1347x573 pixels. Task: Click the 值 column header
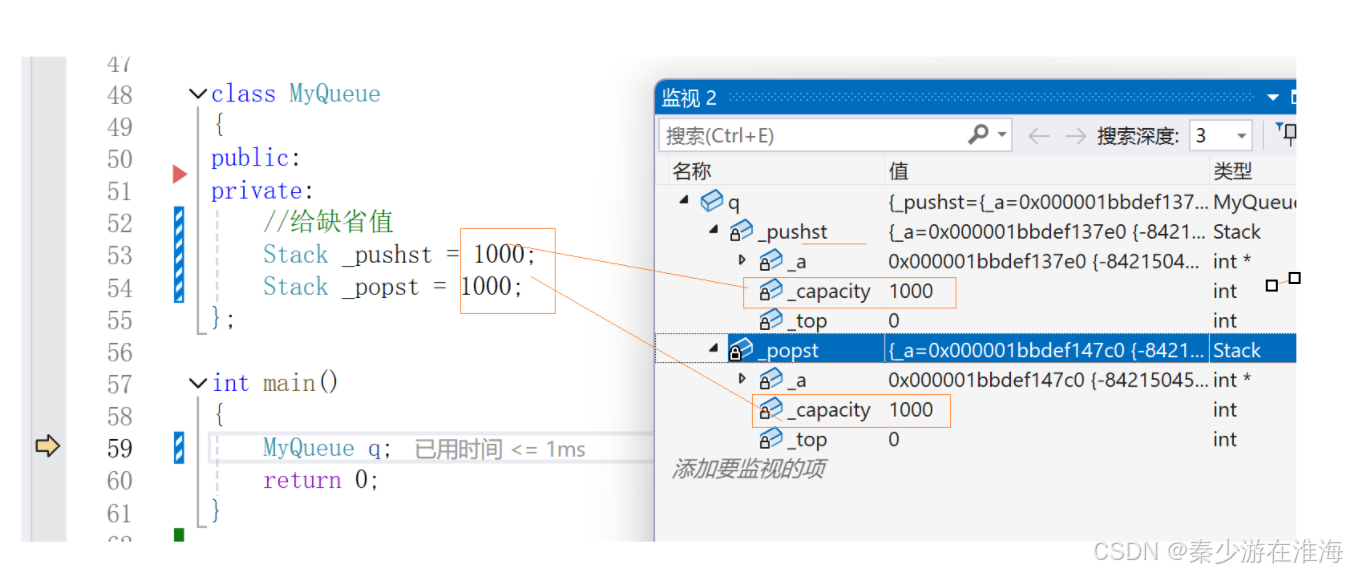coord(898,171)
